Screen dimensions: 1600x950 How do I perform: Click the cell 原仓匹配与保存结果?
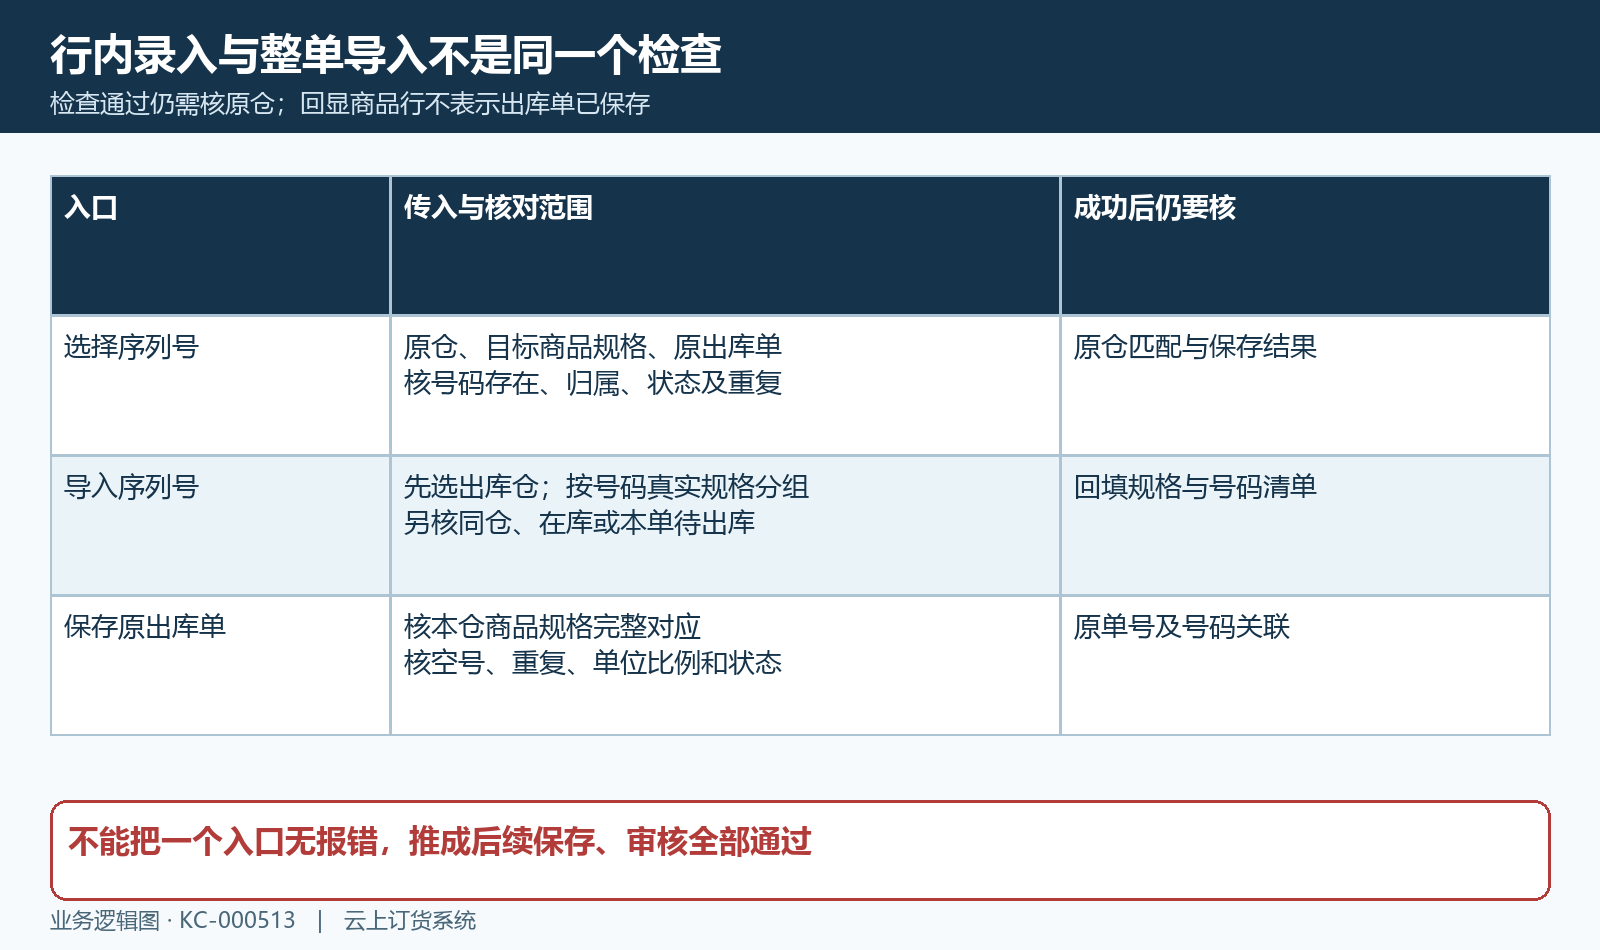[x=1195, y=347]
